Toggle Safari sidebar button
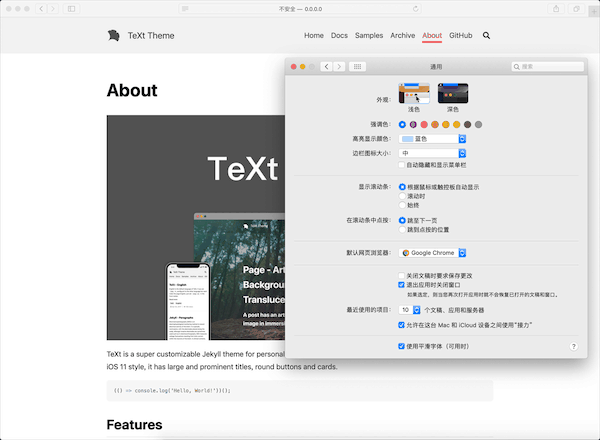 (x=71, y=8)
